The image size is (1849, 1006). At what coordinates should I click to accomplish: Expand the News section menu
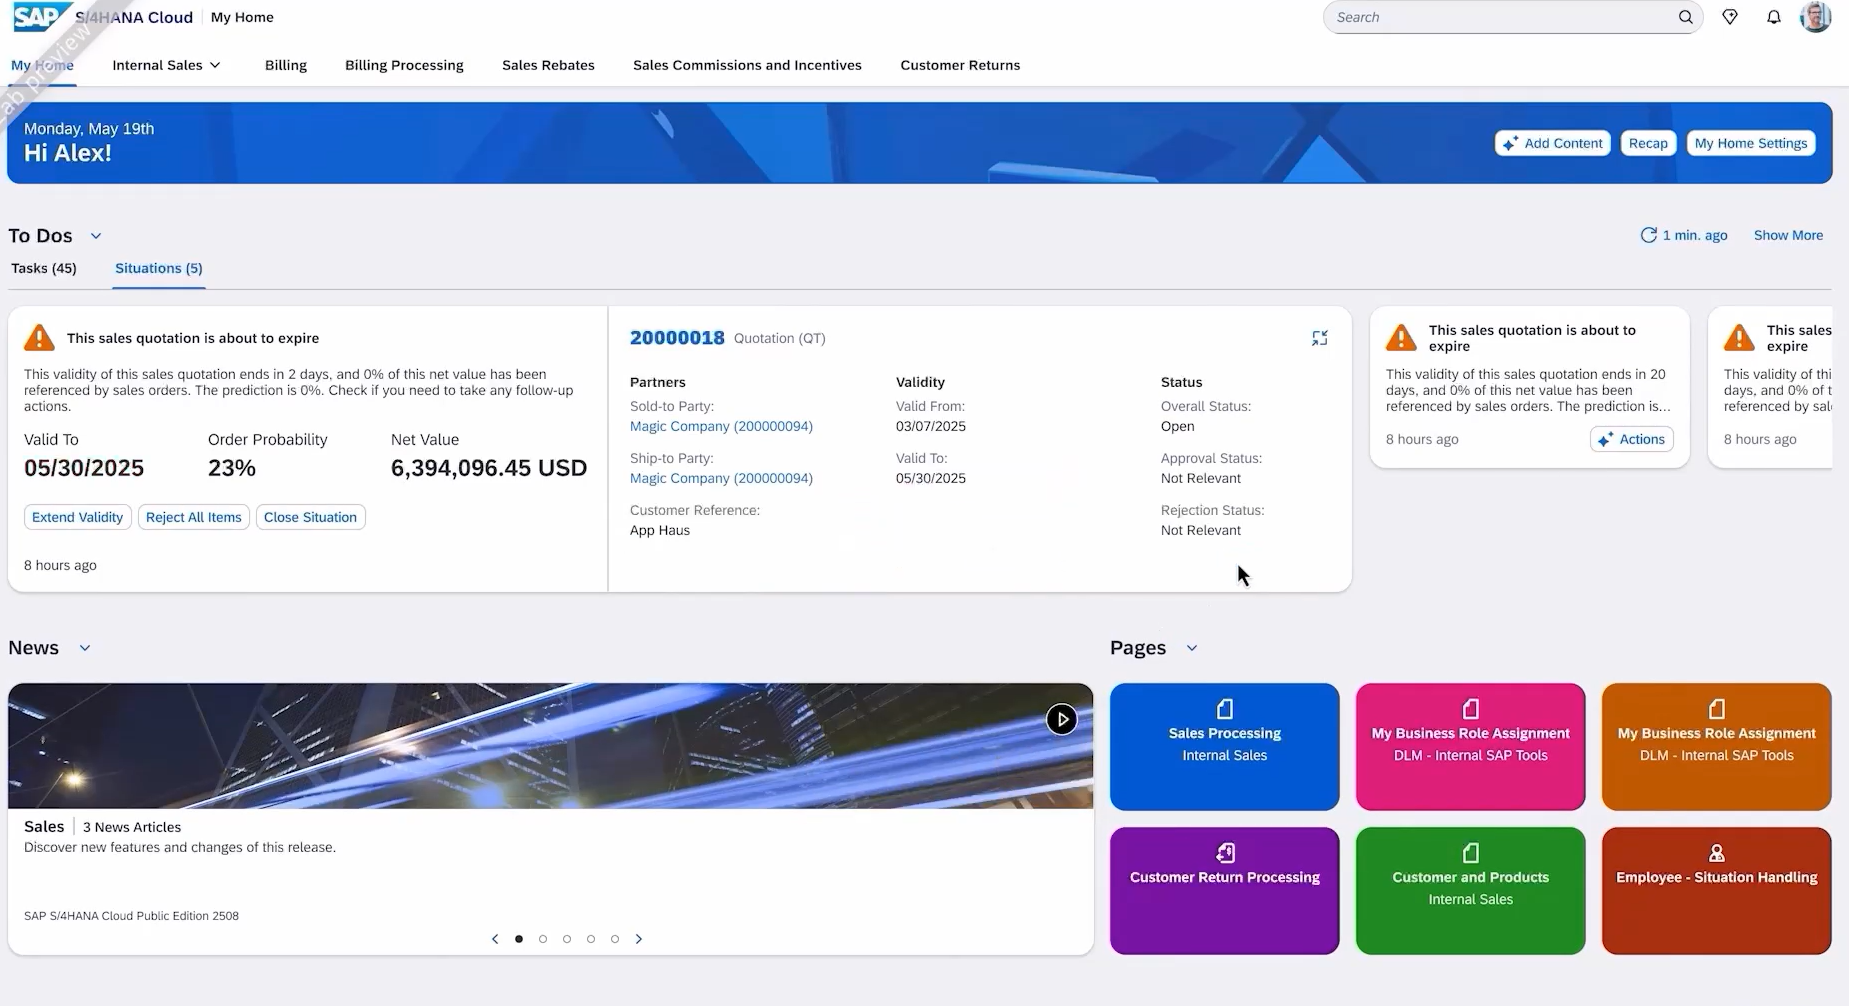[x=85, y=648]
